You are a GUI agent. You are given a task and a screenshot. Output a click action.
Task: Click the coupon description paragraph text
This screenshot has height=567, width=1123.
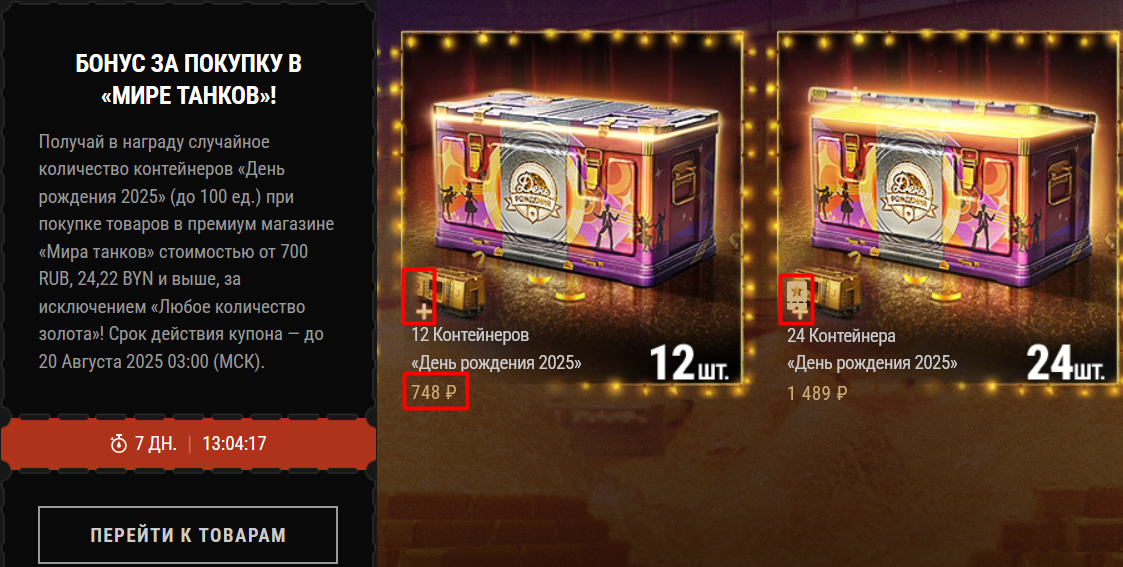point(187,251)
